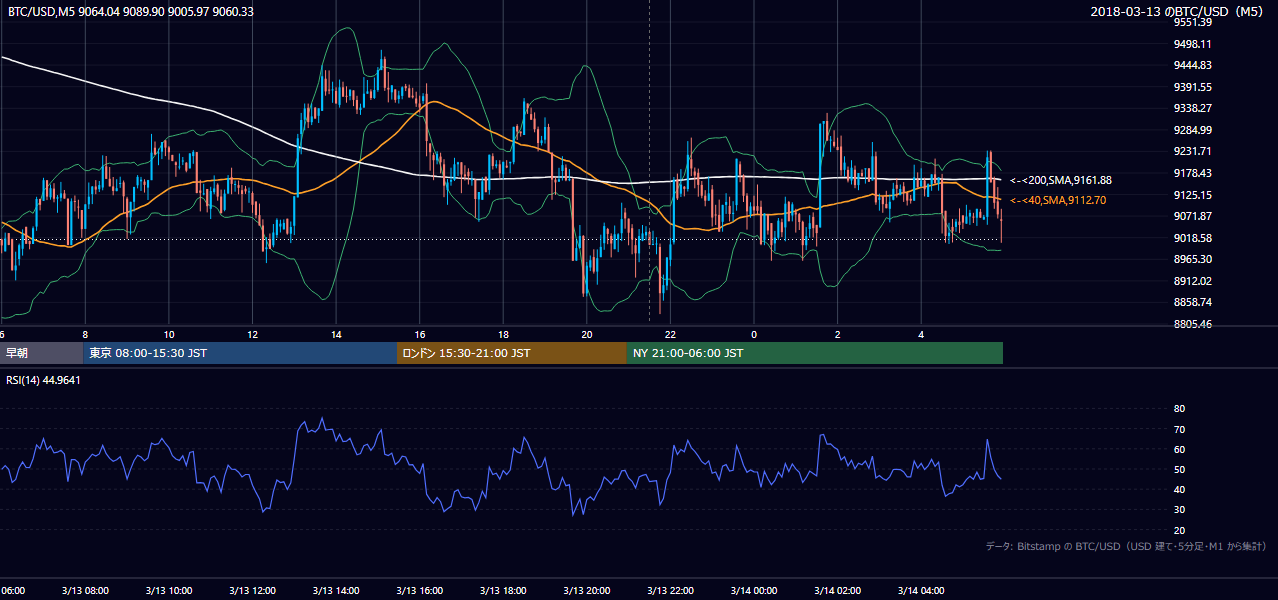
Task: Click price axis value 9338.27
Action: click(1193, 108)
